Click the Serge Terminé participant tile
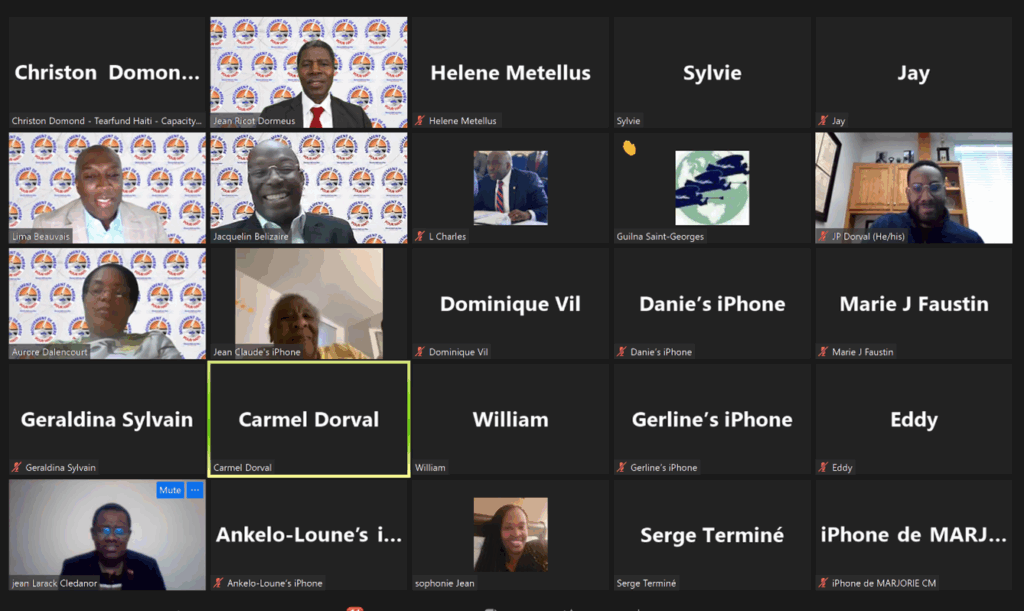1024x611 pixels. tap(712, 535)
